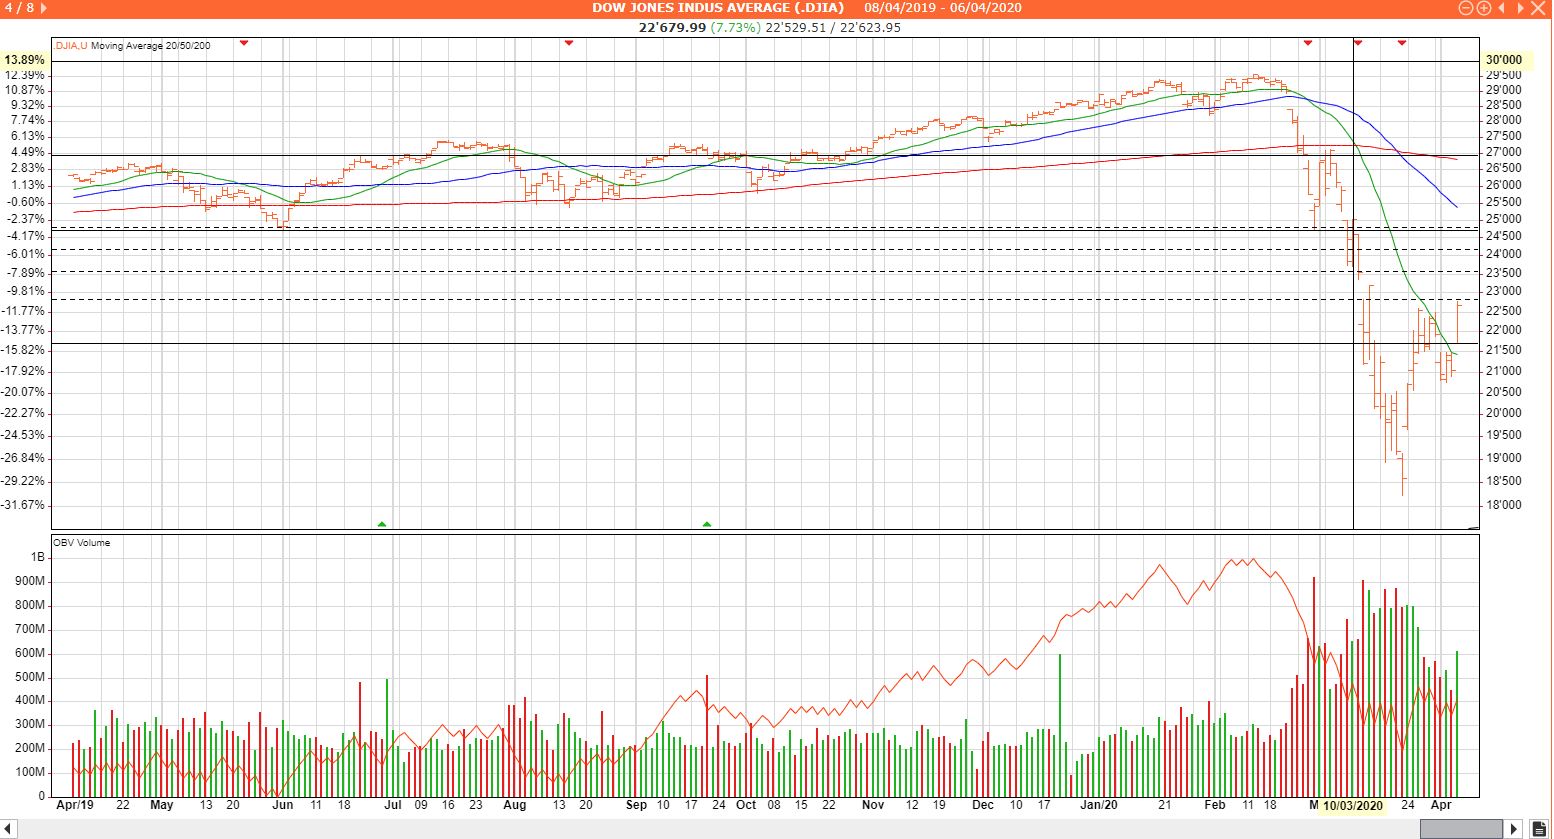1554x839 pixels.
Task: Click the 4.49% axis label
Action: [27, 153]
